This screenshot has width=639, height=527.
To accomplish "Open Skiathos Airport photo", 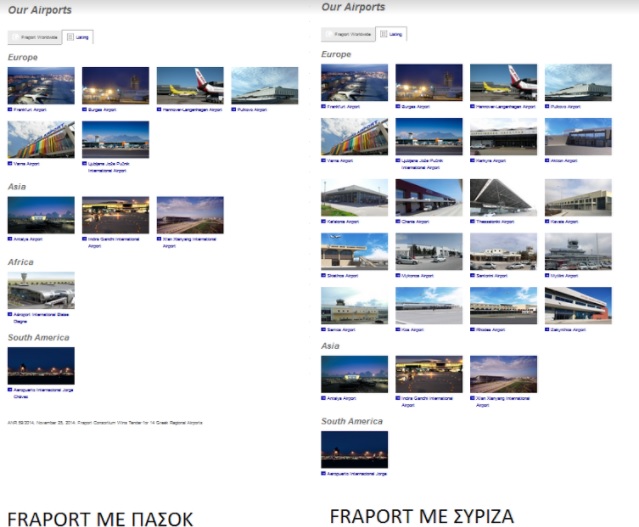I will coord(355,251).
